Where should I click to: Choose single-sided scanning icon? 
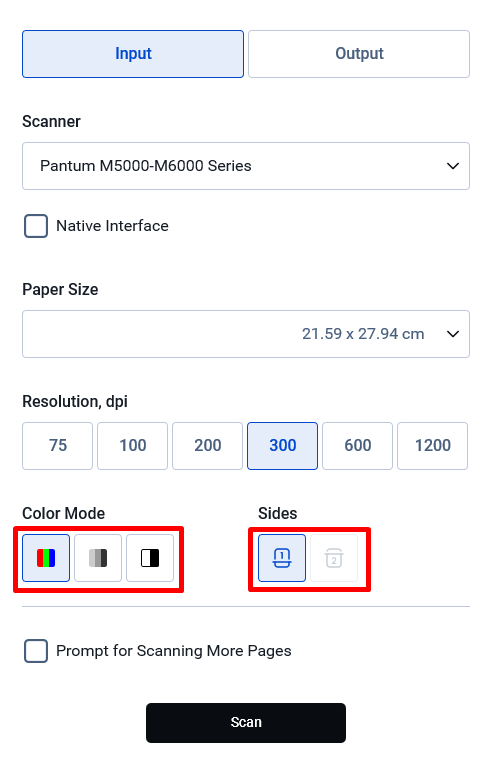tap(282, 558)
